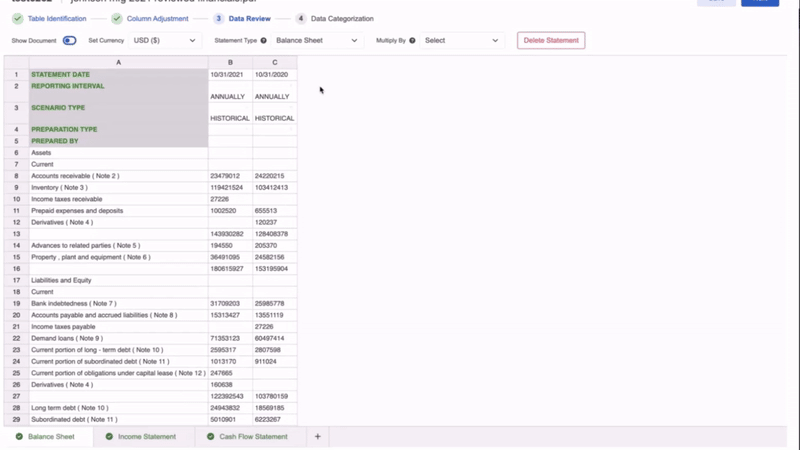800x450 pixels.
Task: Go to the Table Identification step label
Action: coord(57,18)
